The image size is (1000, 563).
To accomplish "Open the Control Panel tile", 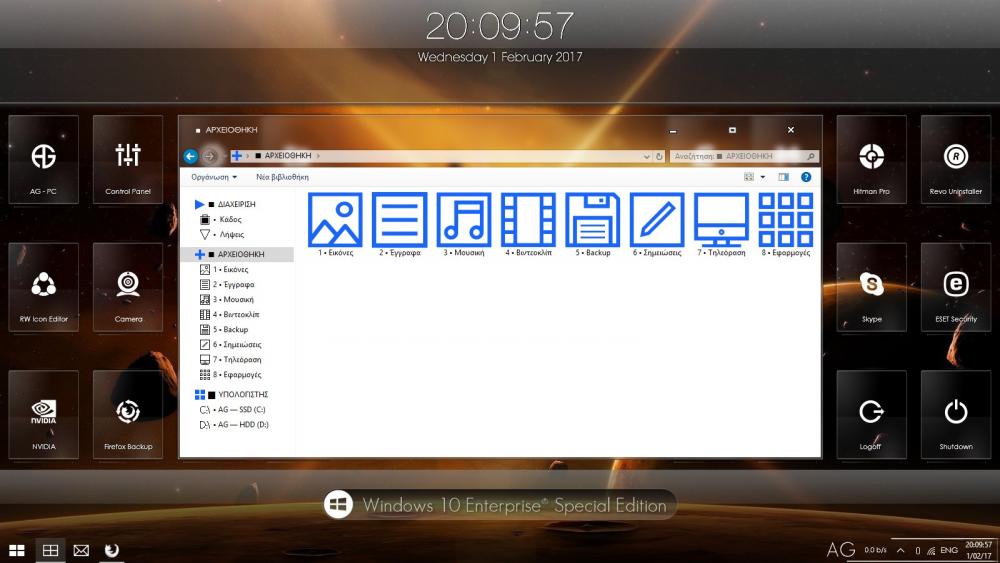I will 128,159.
